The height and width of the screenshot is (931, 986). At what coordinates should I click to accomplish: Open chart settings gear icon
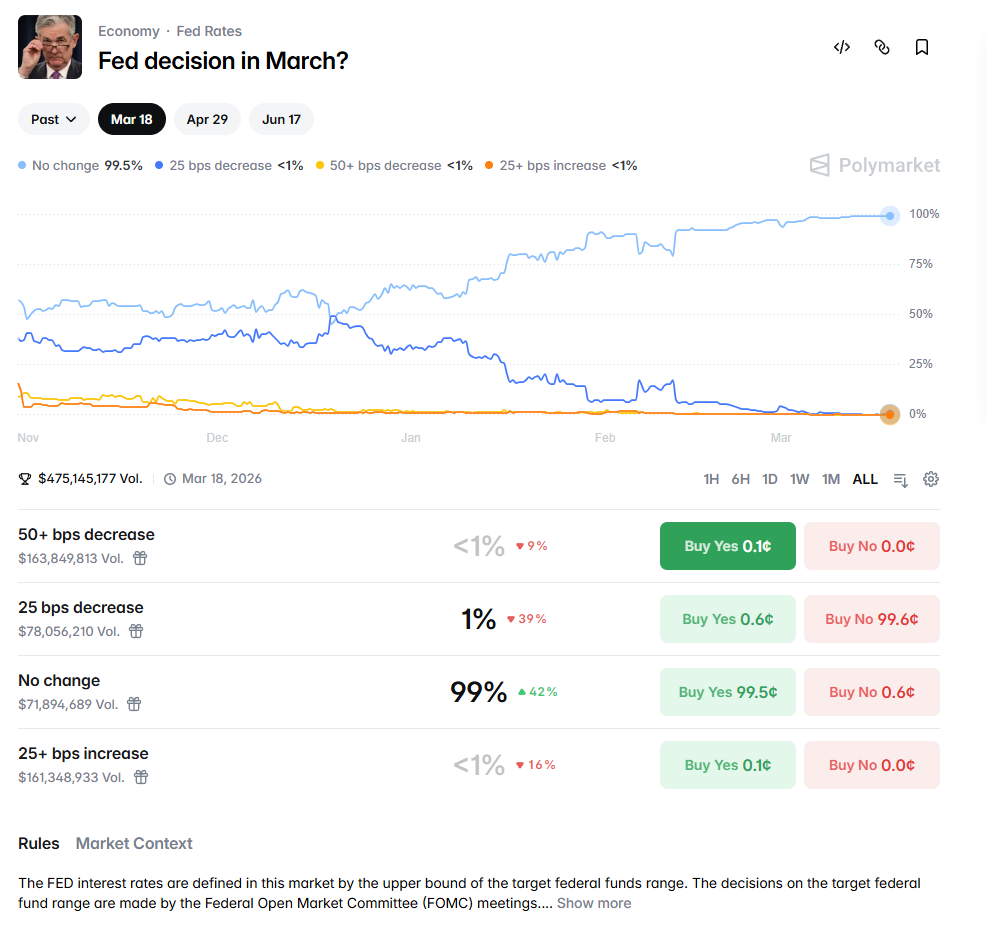coord(931,479)
